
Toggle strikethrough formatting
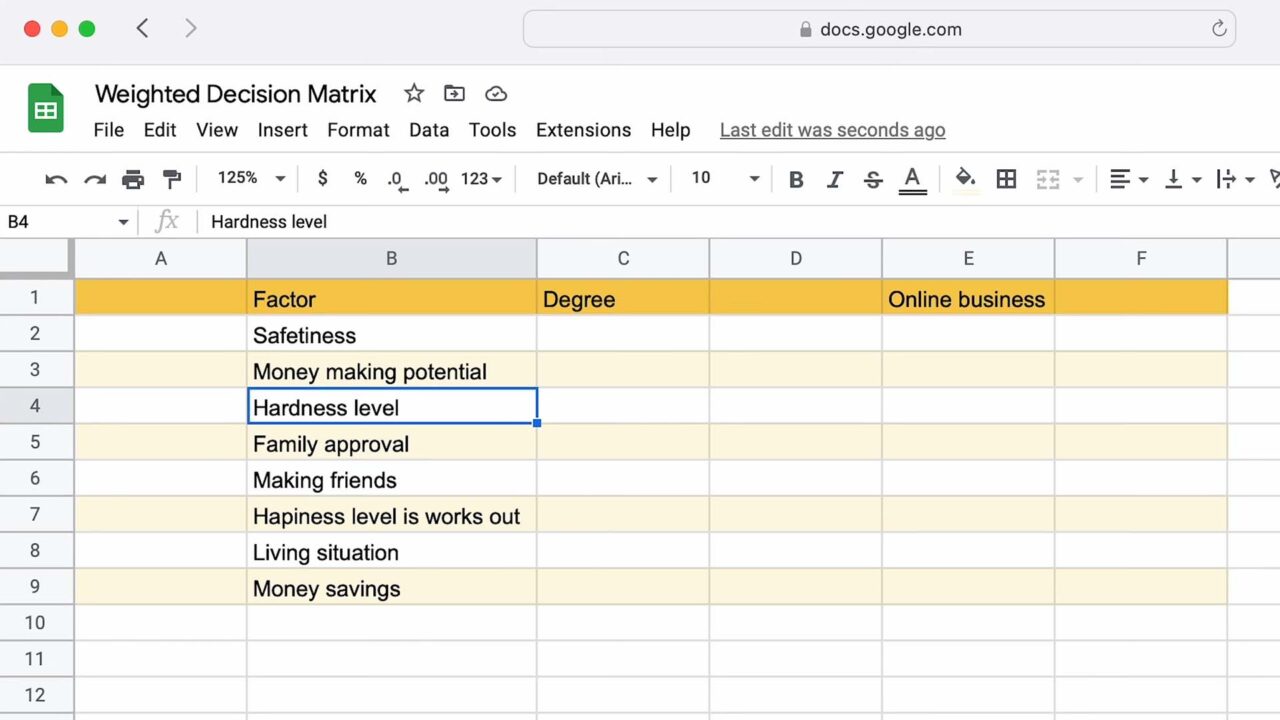[873, 179]
